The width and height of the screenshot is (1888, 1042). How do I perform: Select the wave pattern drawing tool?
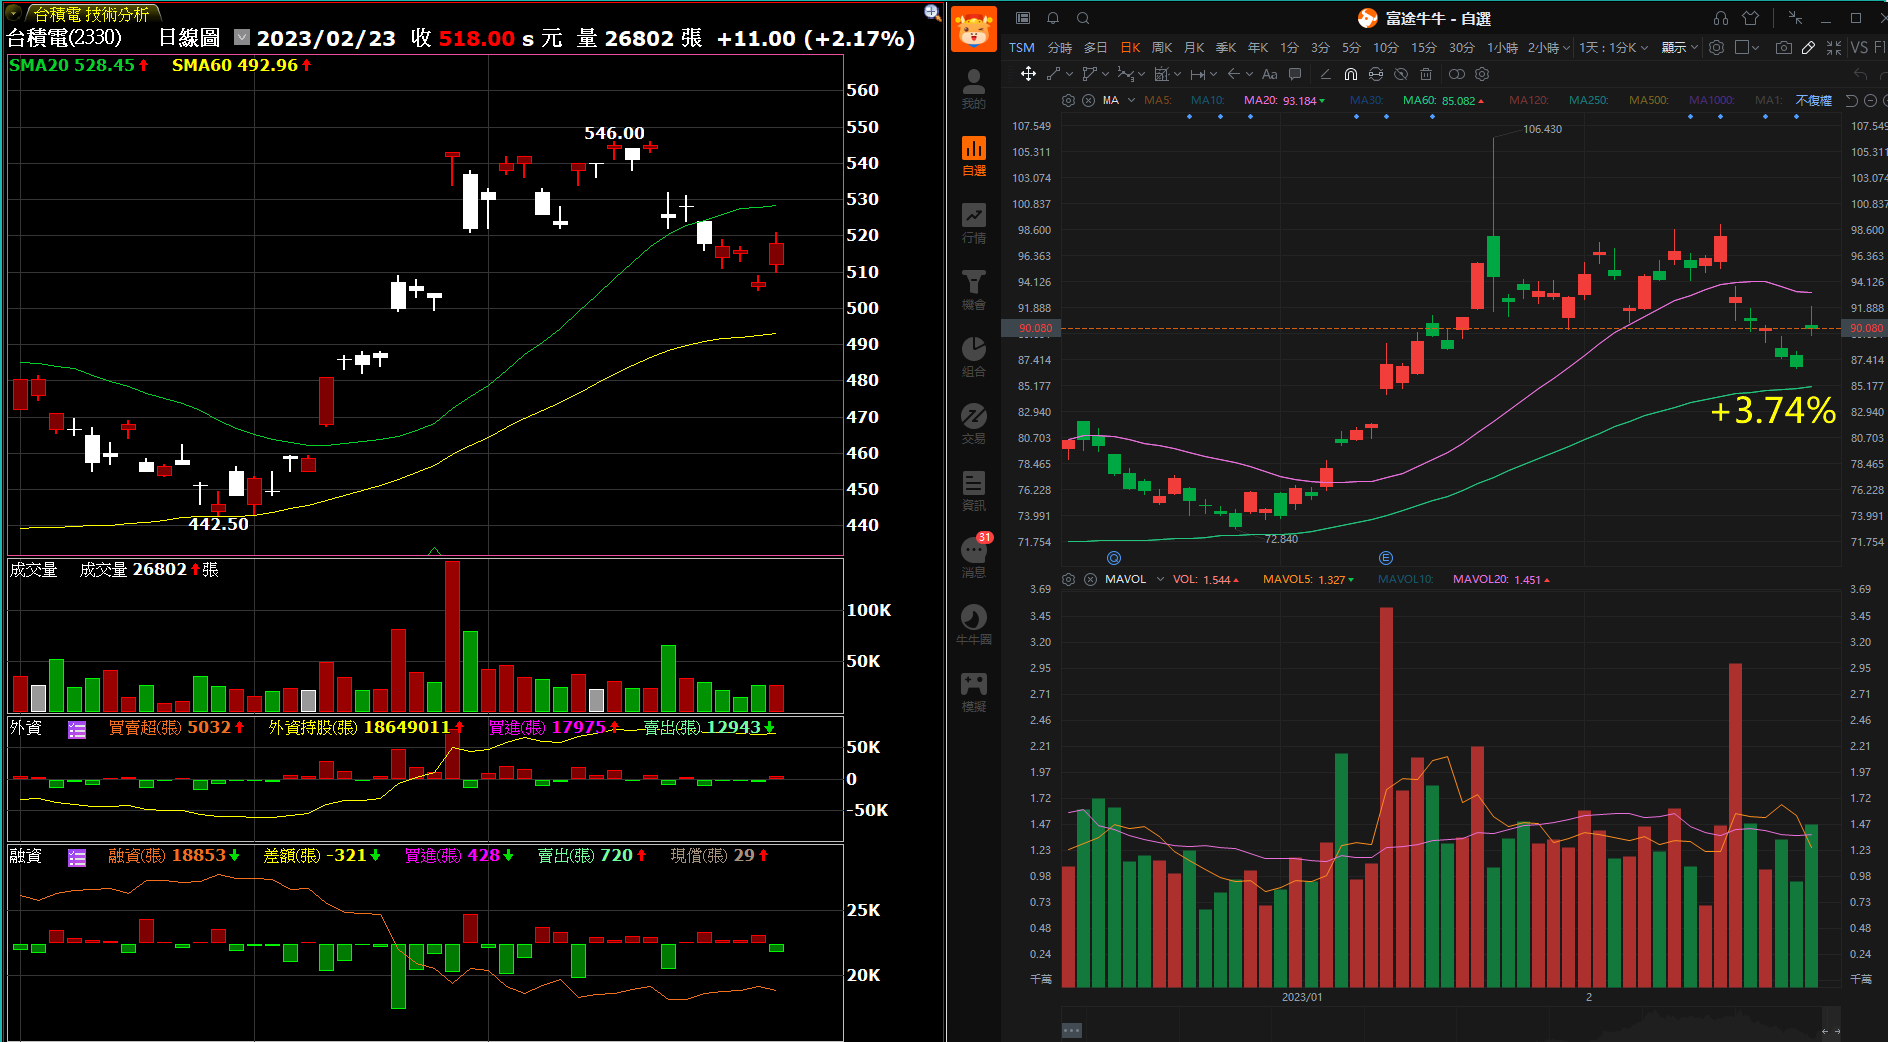coord(1126,74)
